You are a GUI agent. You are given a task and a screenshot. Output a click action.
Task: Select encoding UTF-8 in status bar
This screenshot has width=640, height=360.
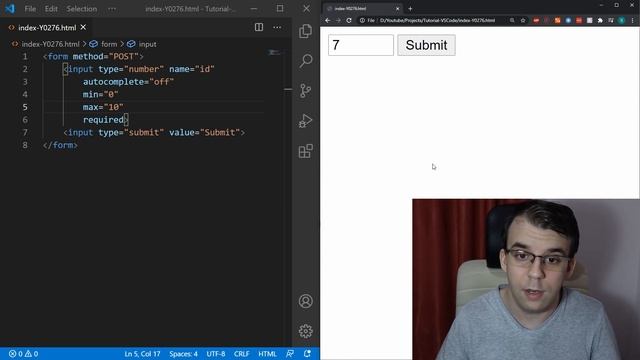click(x=216, y=354)
